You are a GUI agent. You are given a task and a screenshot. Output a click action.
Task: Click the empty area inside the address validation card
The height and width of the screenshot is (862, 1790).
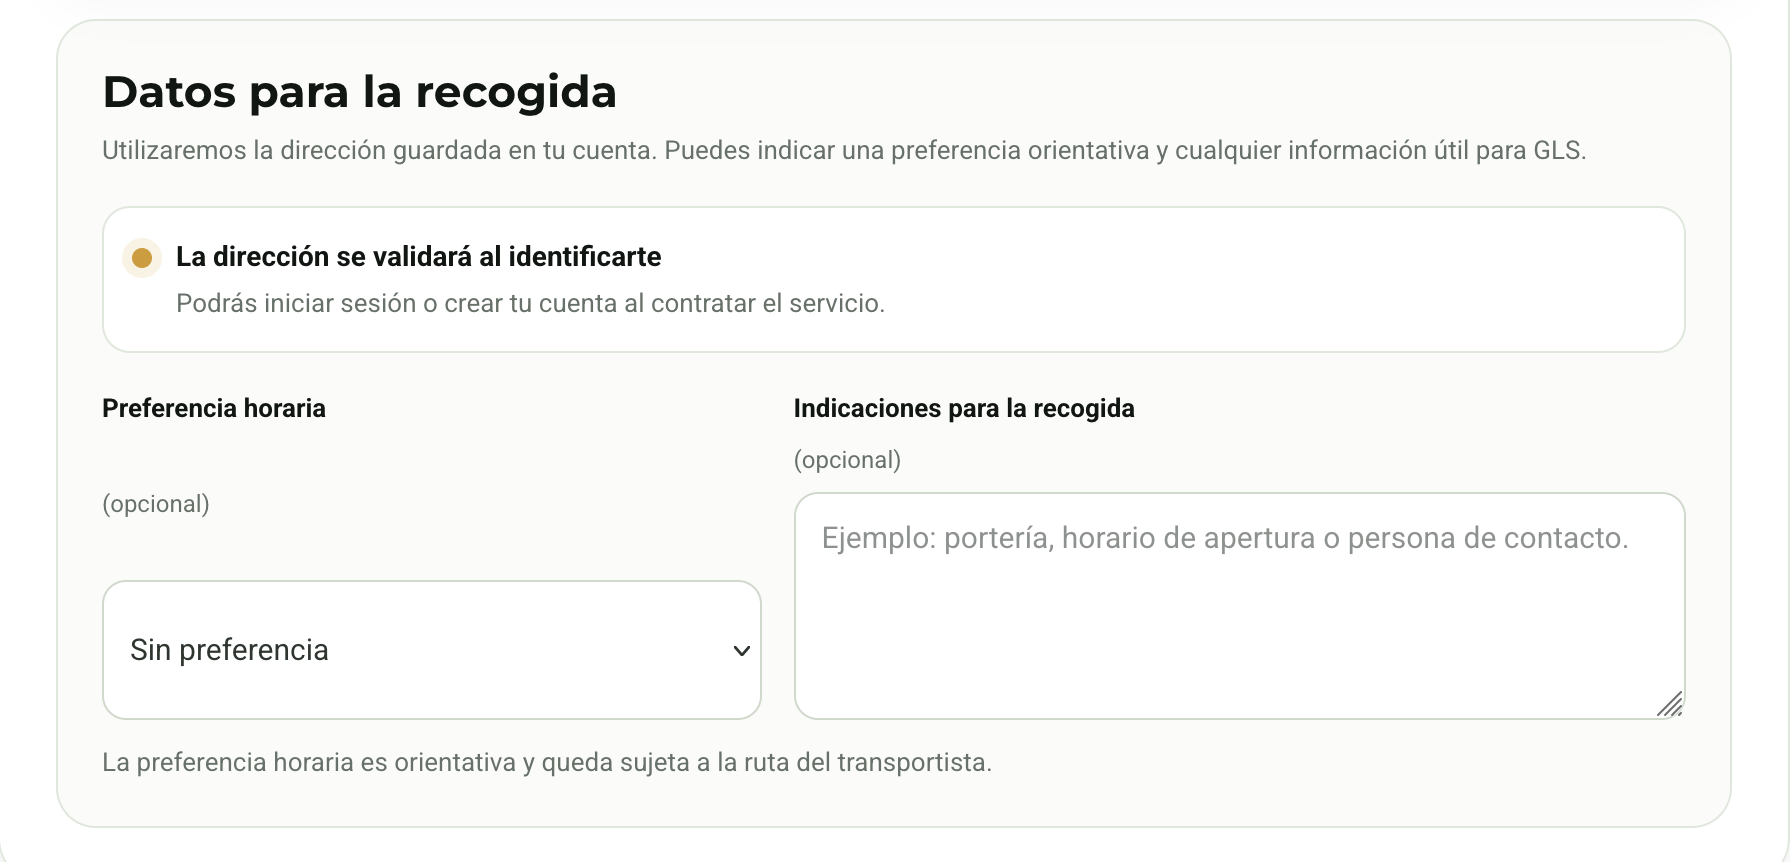pos(1280,280)
